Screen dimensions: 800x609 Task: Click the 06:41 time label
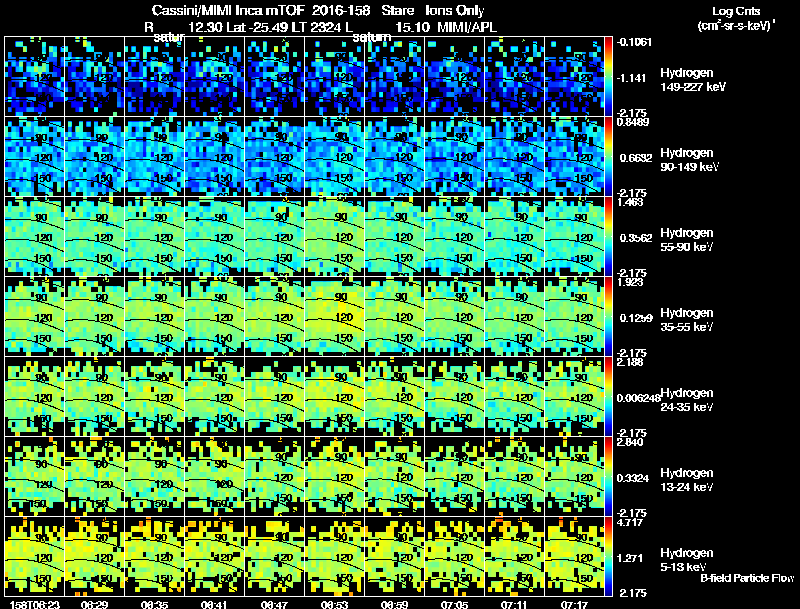tap(214, 604)
